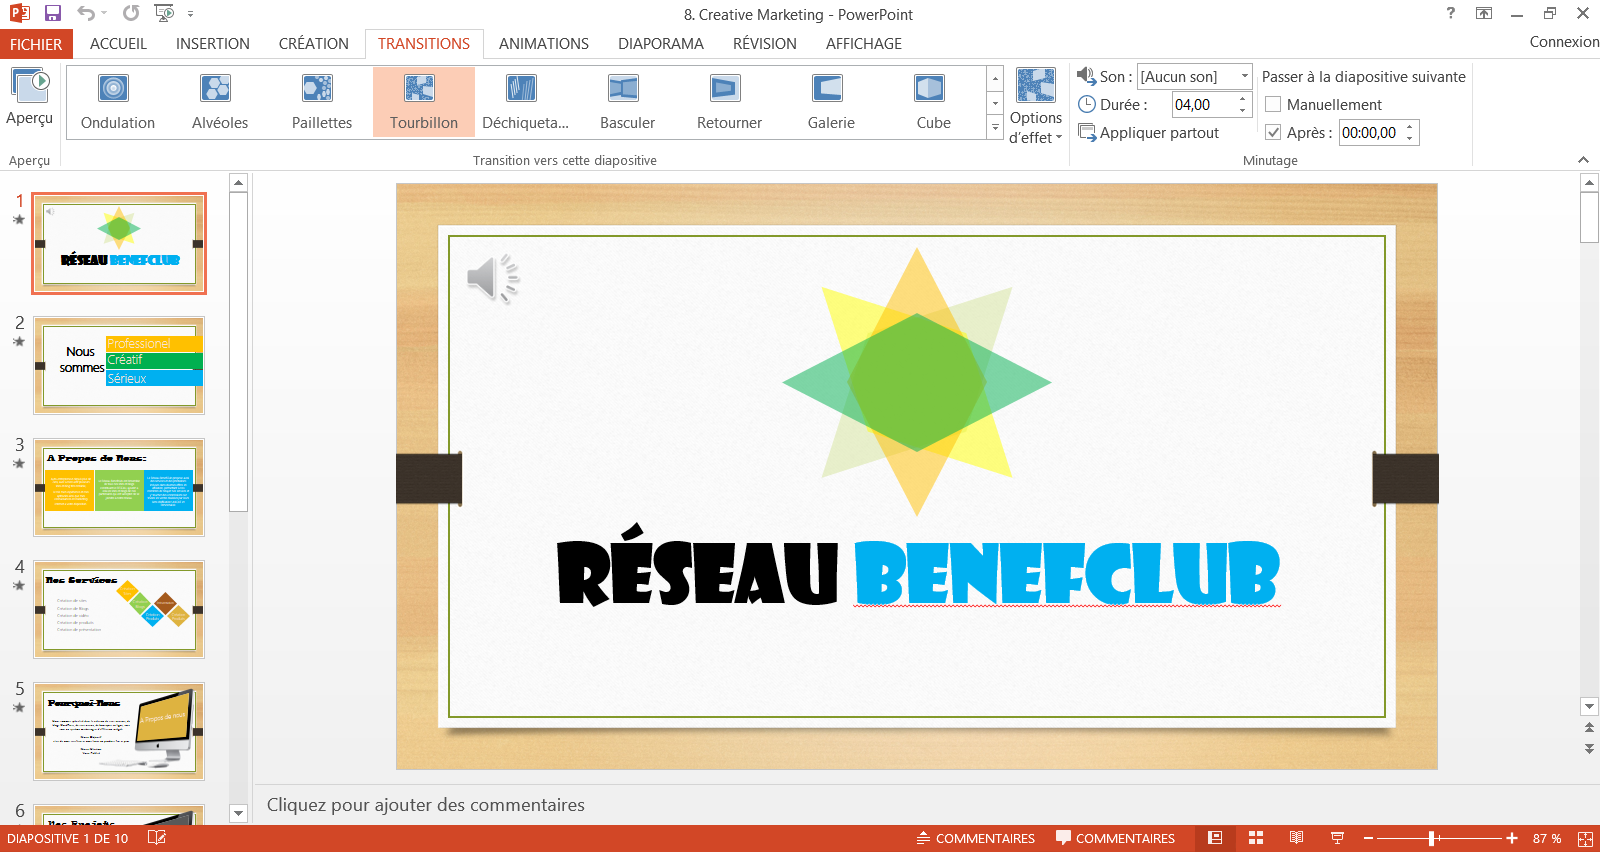1600x852 pixels.
Task: Click the zoom slider handle
Action: (1432, 838)
